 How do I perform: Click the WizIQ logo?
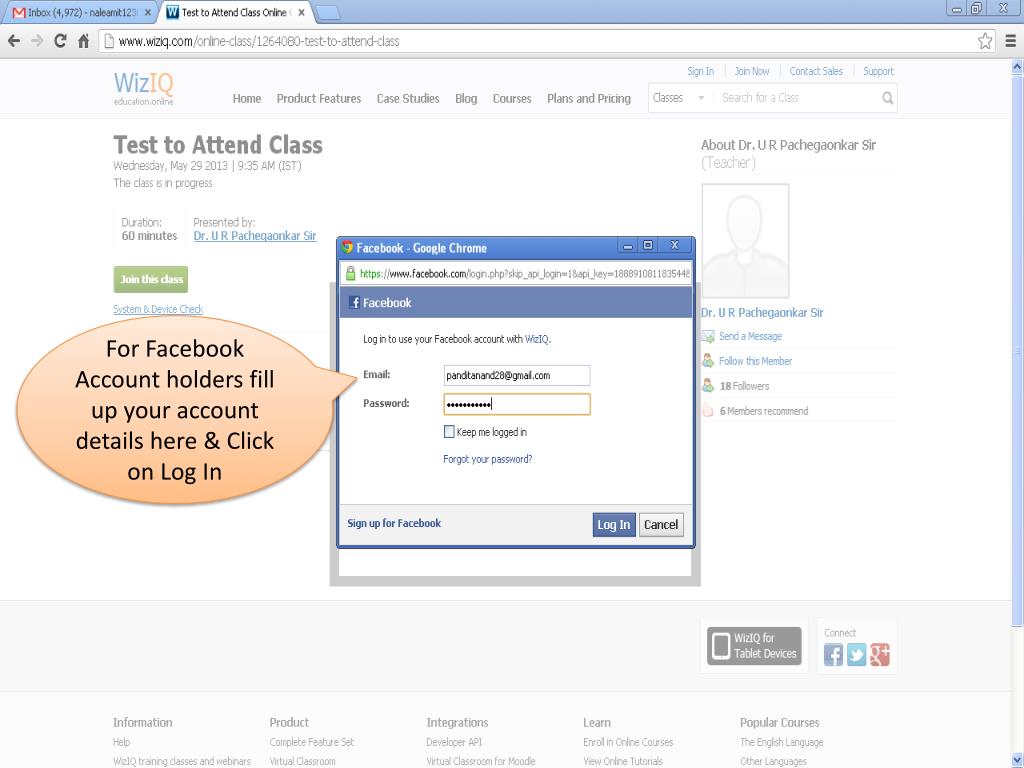[x=144, y=88]
